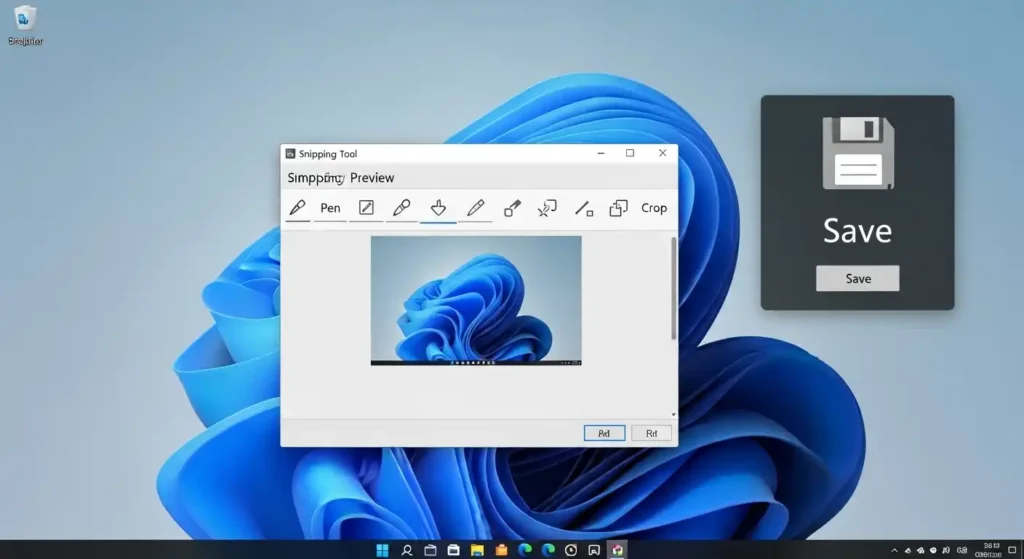This screenshot has height=559, width=1024.
Task: Expand the system tray hidden icons chevron
Action: (894, 551)
